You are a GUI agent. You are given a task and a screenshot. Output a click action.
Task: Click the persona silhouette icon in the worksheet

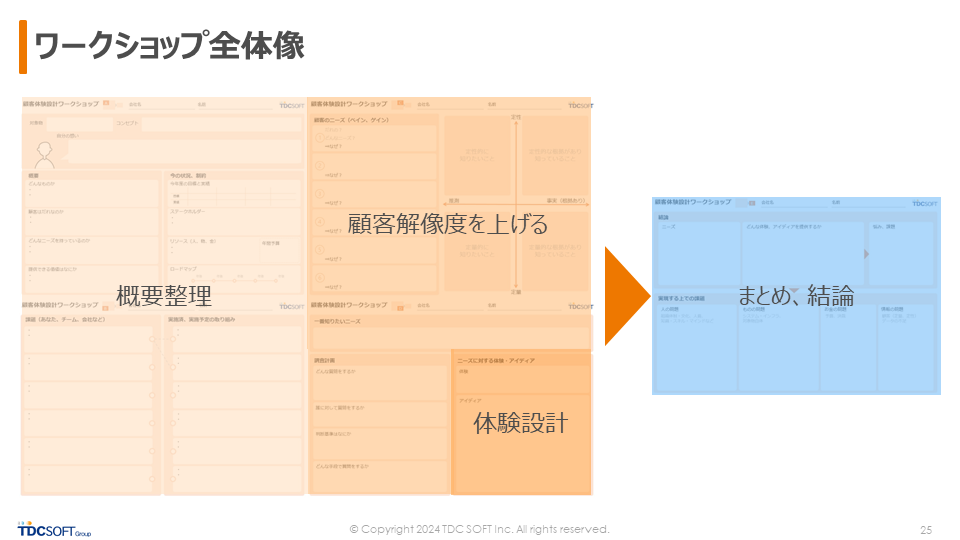point(44,153)
